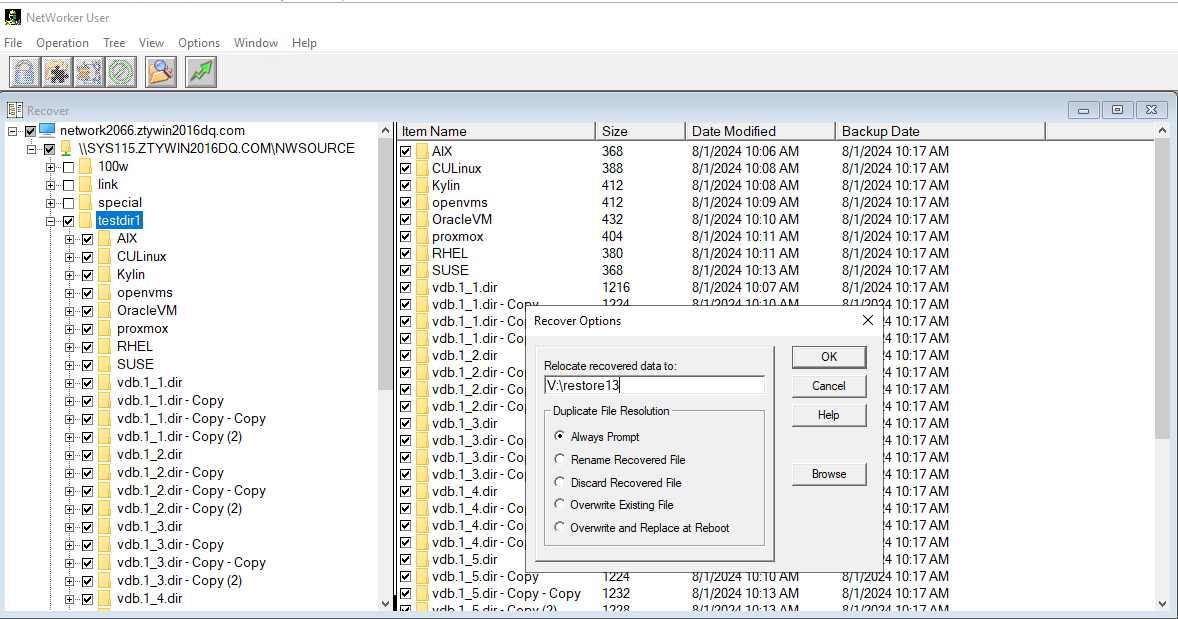Click the Kylin folder icon in tree
The height and width of the screenshot is (619, 1178).
click(104, 275)
